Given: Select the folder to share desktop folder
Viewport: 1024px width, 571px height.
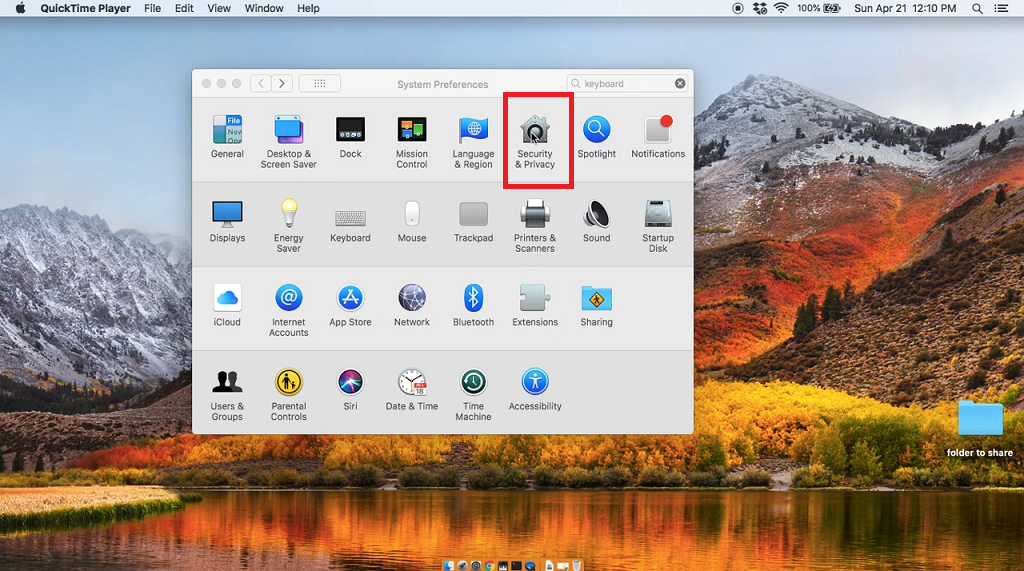Looking at the screenshot, I should point(980,429).
